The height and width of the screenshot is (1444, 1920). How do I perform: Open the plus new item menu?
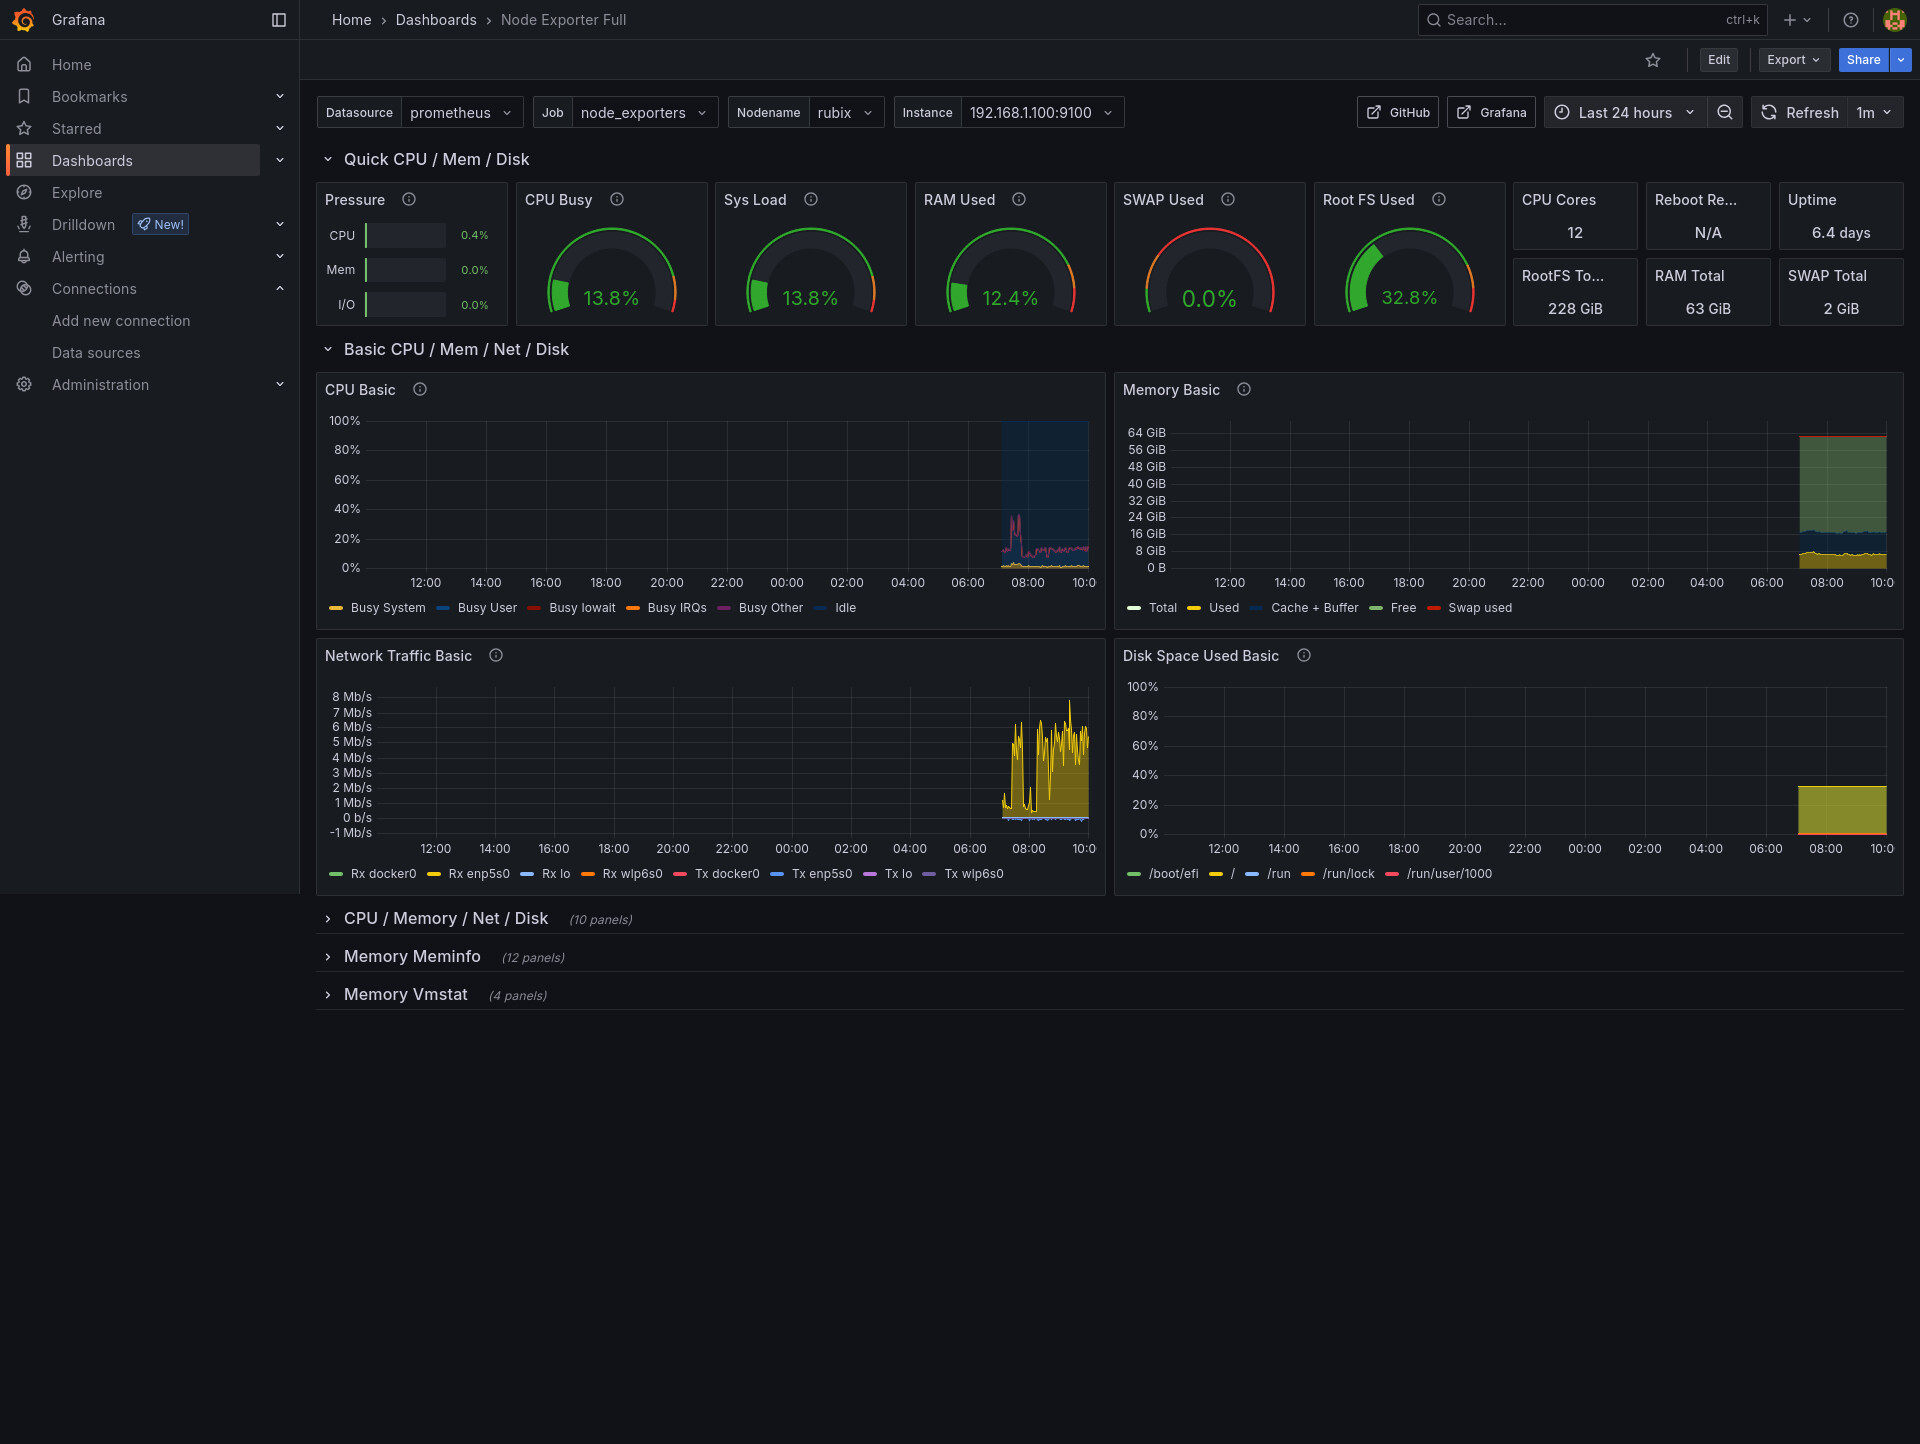pos(1796,20)
